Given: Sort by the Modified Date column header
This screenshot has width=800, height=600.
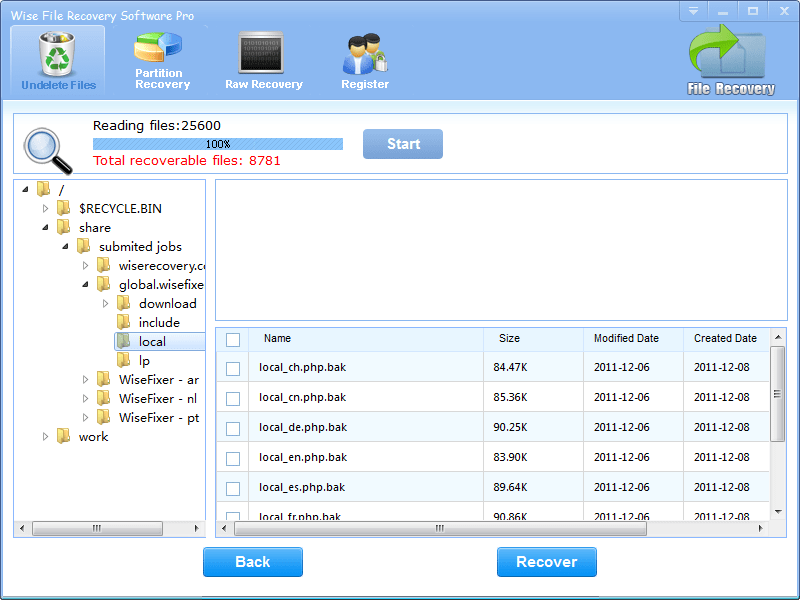Looking at the screenshot, I should coord(633,339).
